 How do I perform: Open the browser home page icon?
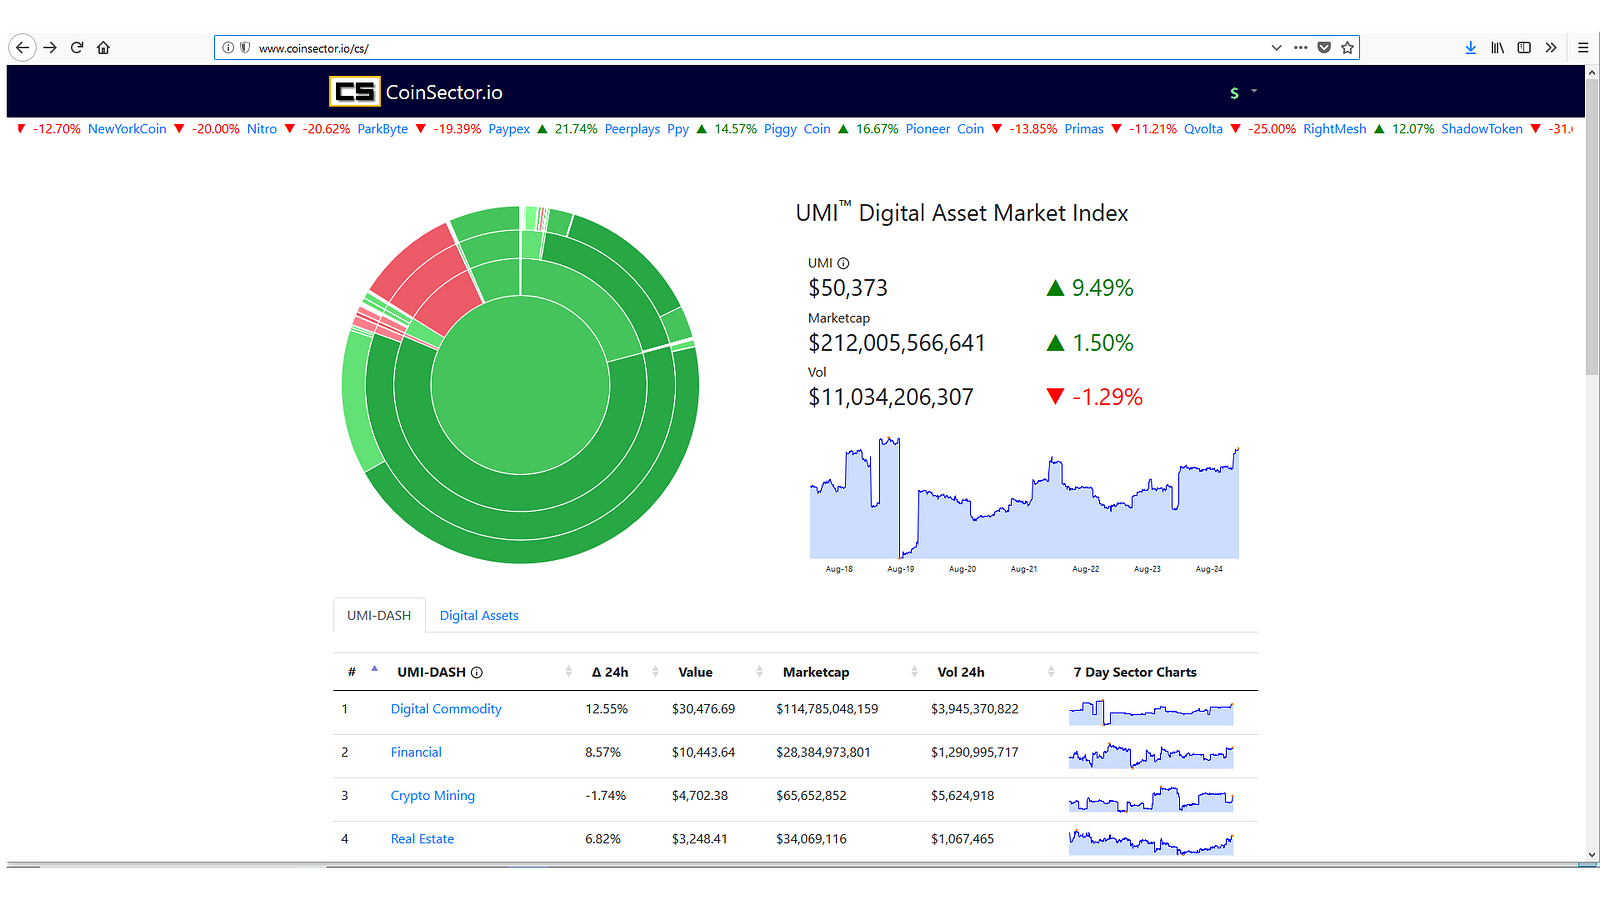103,48
